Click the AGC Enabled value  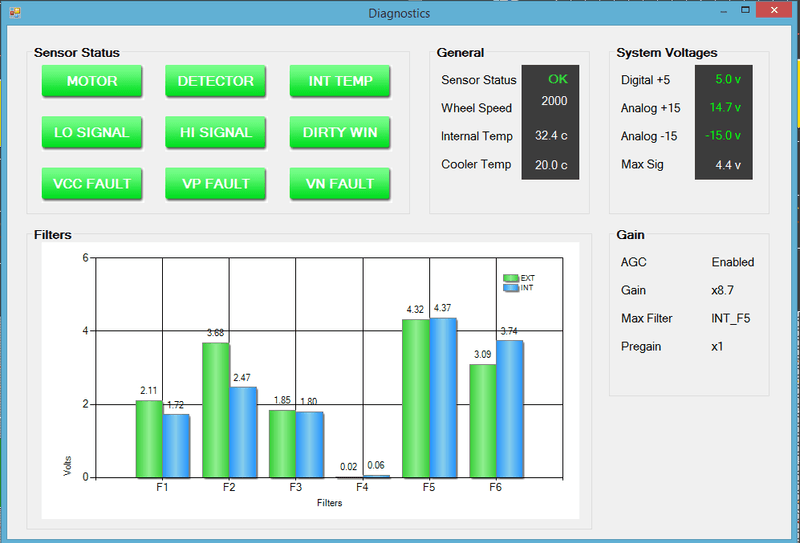(733, 262)
